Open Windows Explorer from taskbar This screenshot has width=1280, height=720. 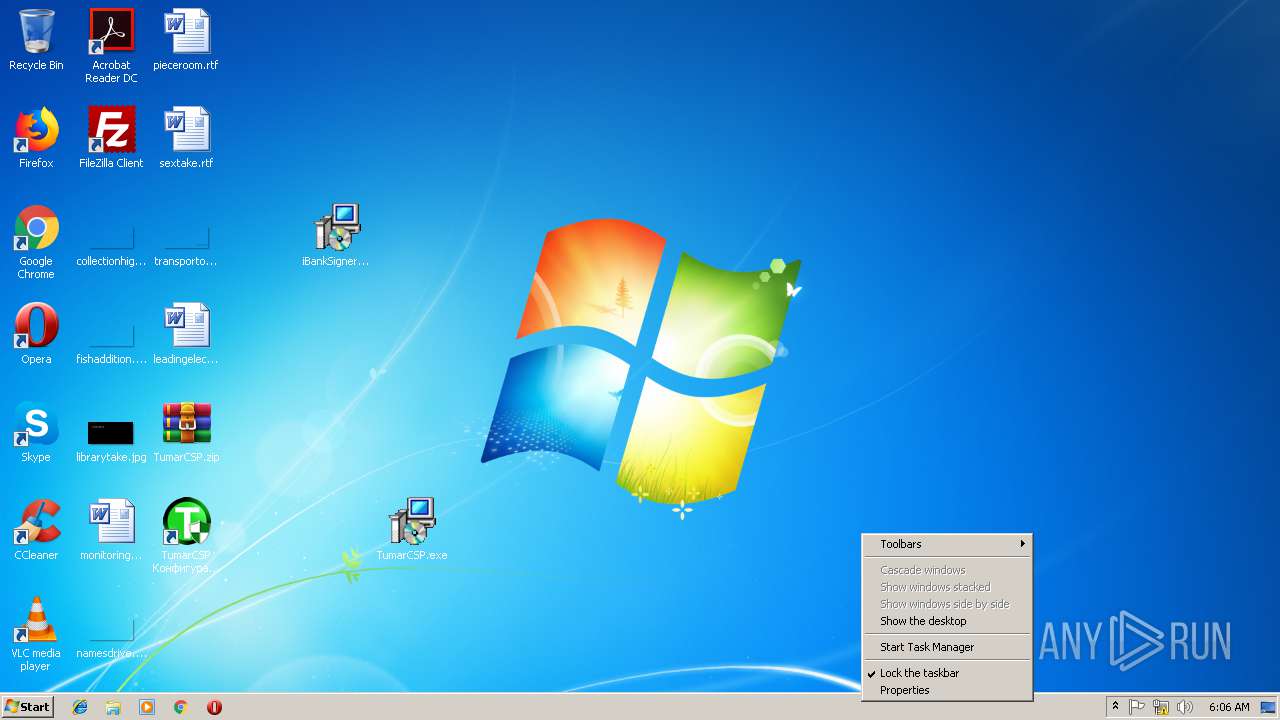pyautogui.click(x=113, y=707)
